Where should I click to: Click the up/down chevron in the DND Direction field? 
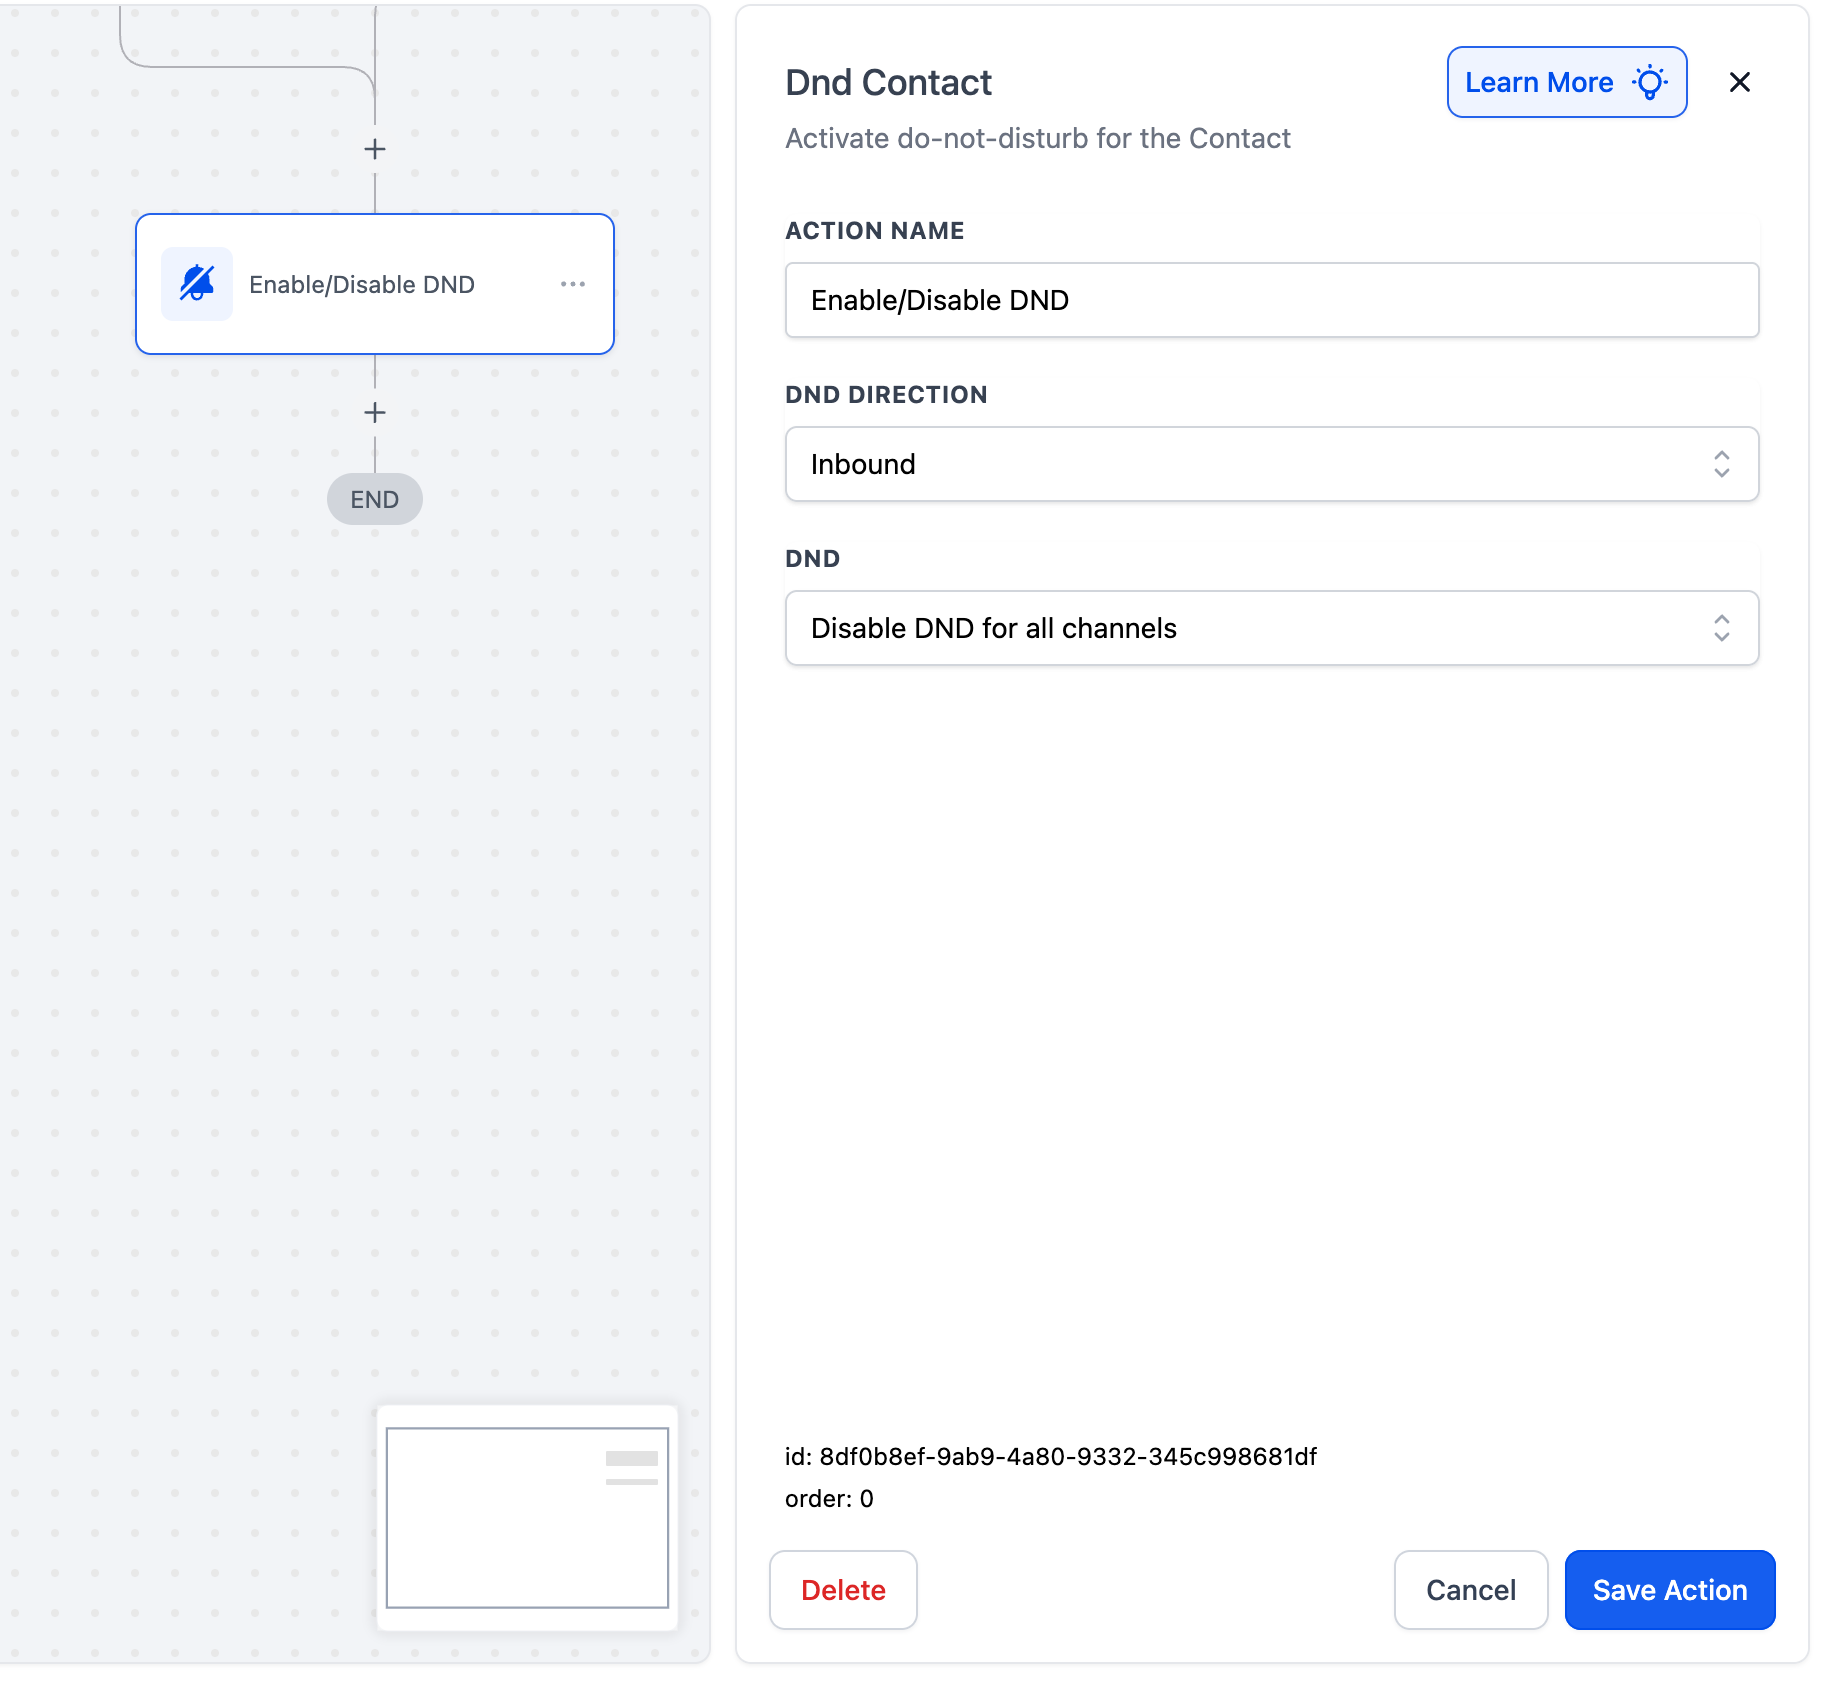1721,464
